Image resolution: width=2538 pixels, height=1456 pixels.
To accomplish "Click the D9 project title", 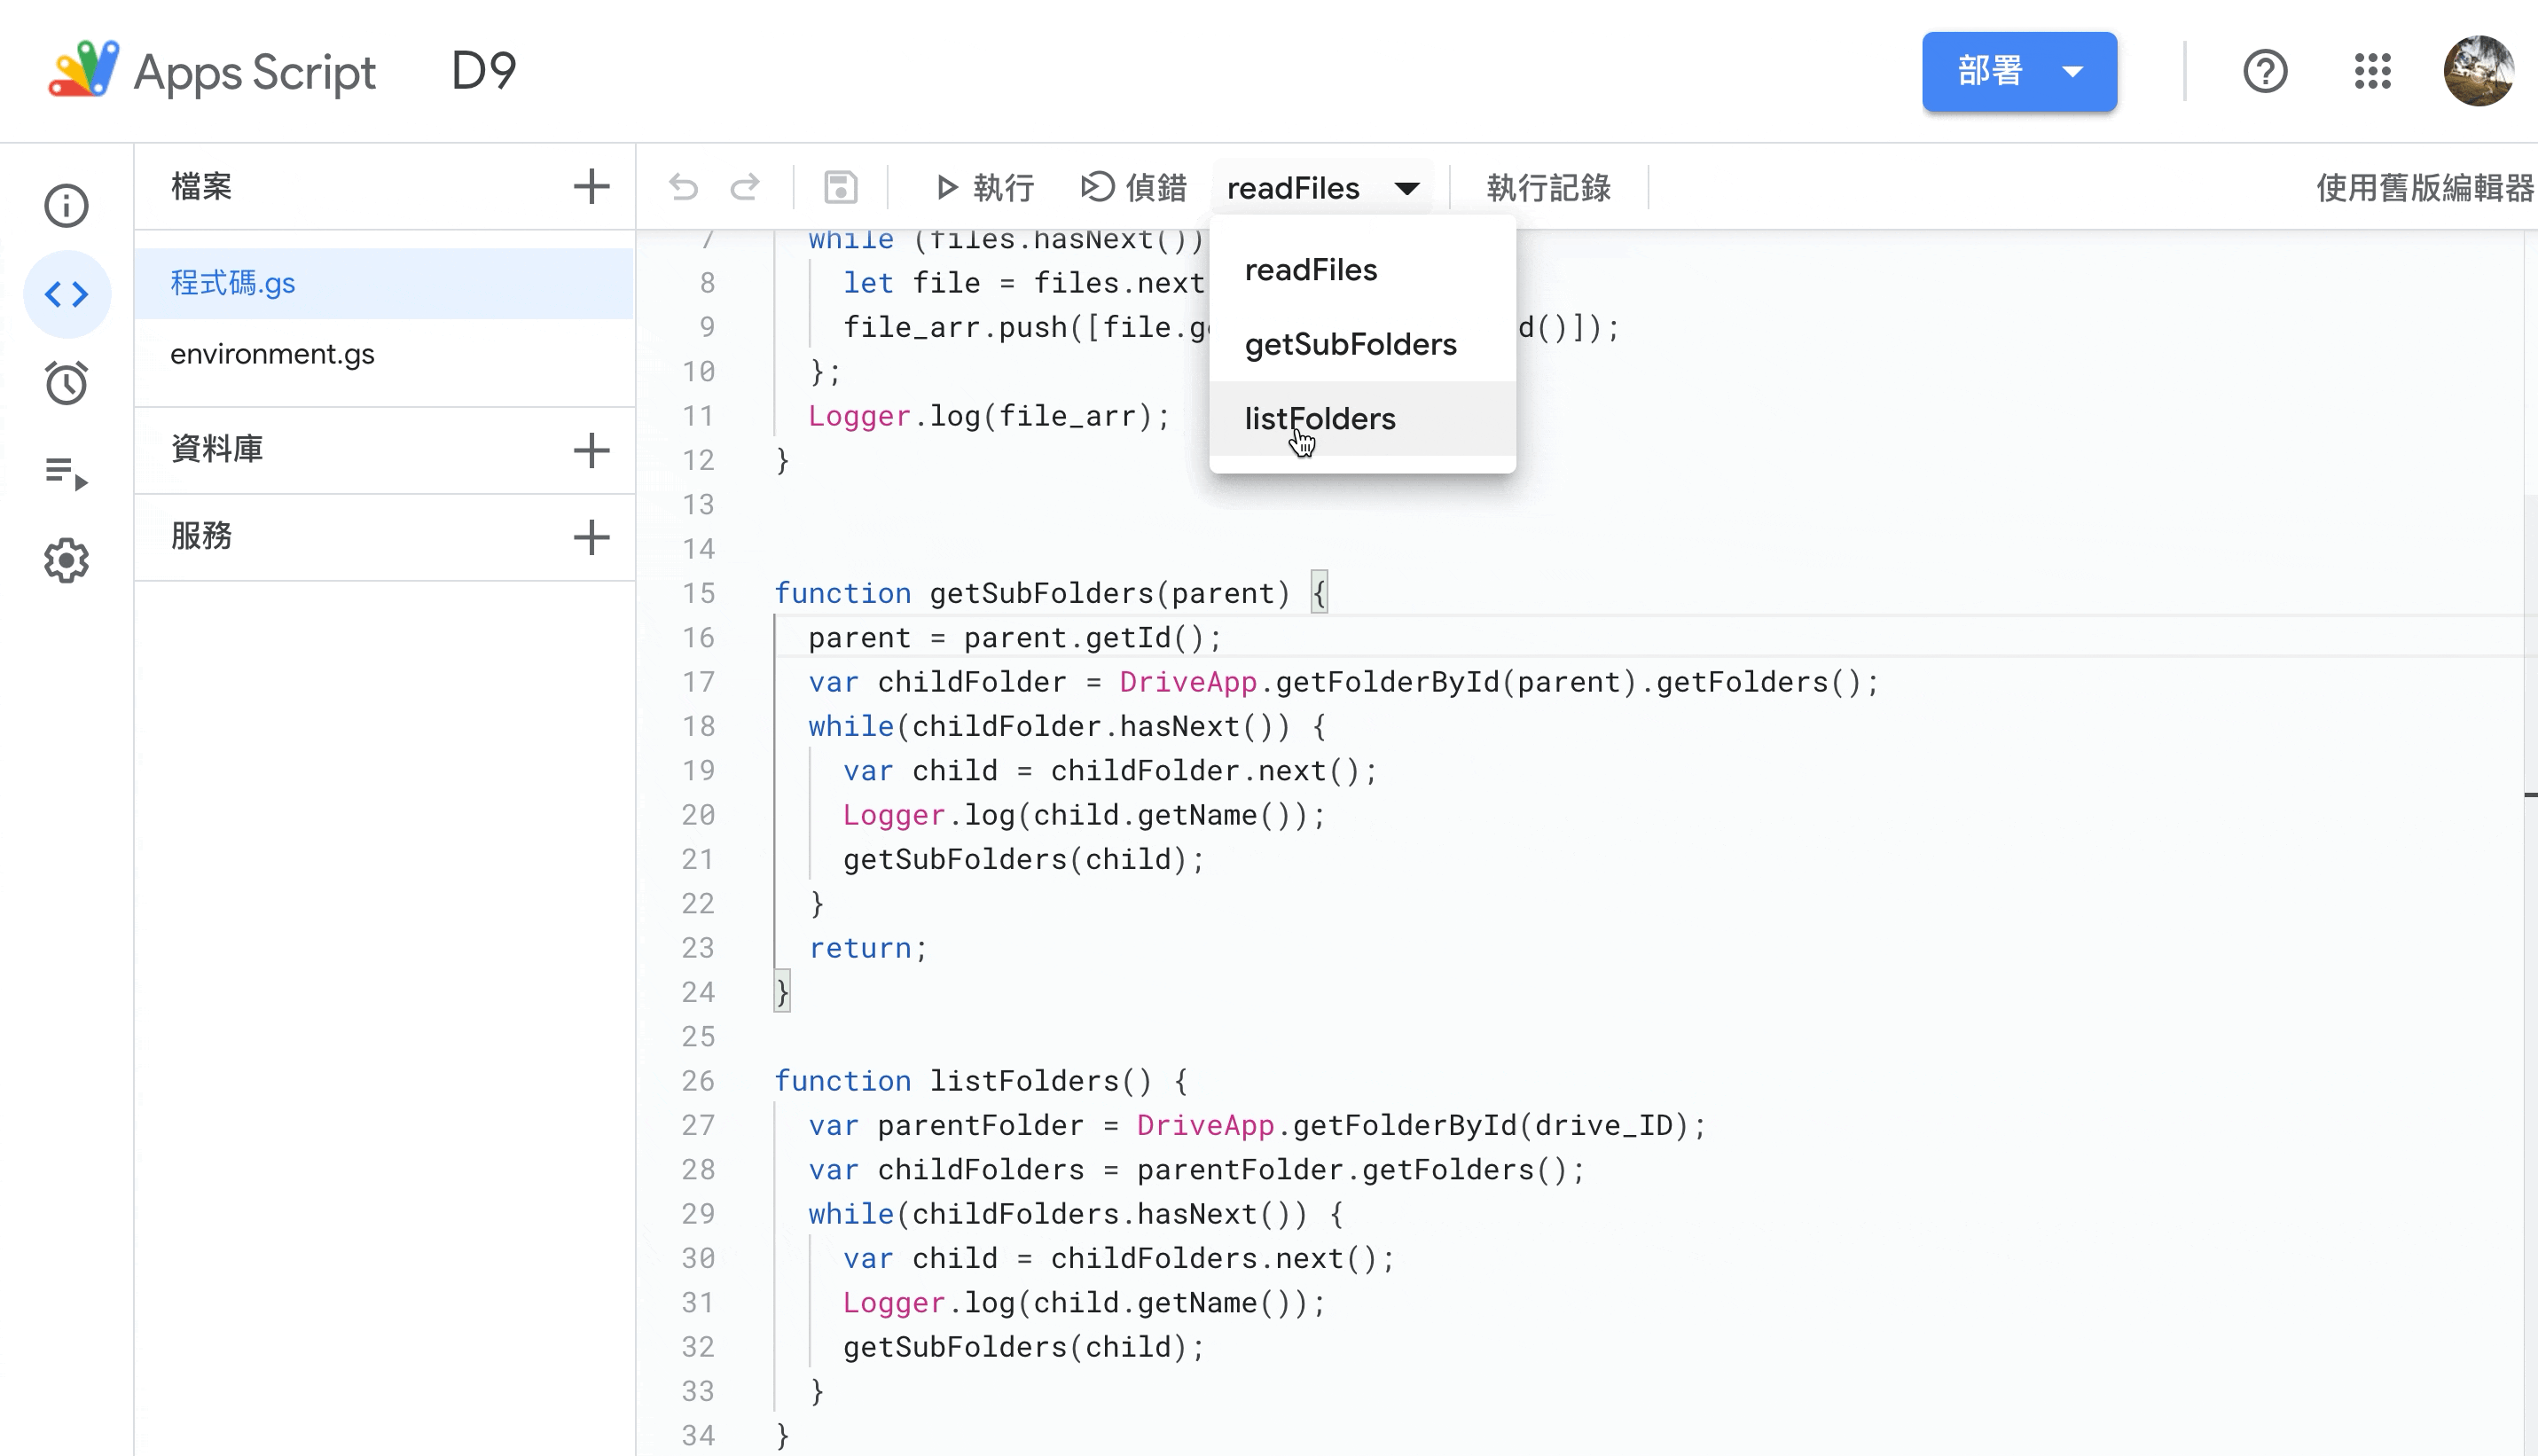I will (484, 71).
